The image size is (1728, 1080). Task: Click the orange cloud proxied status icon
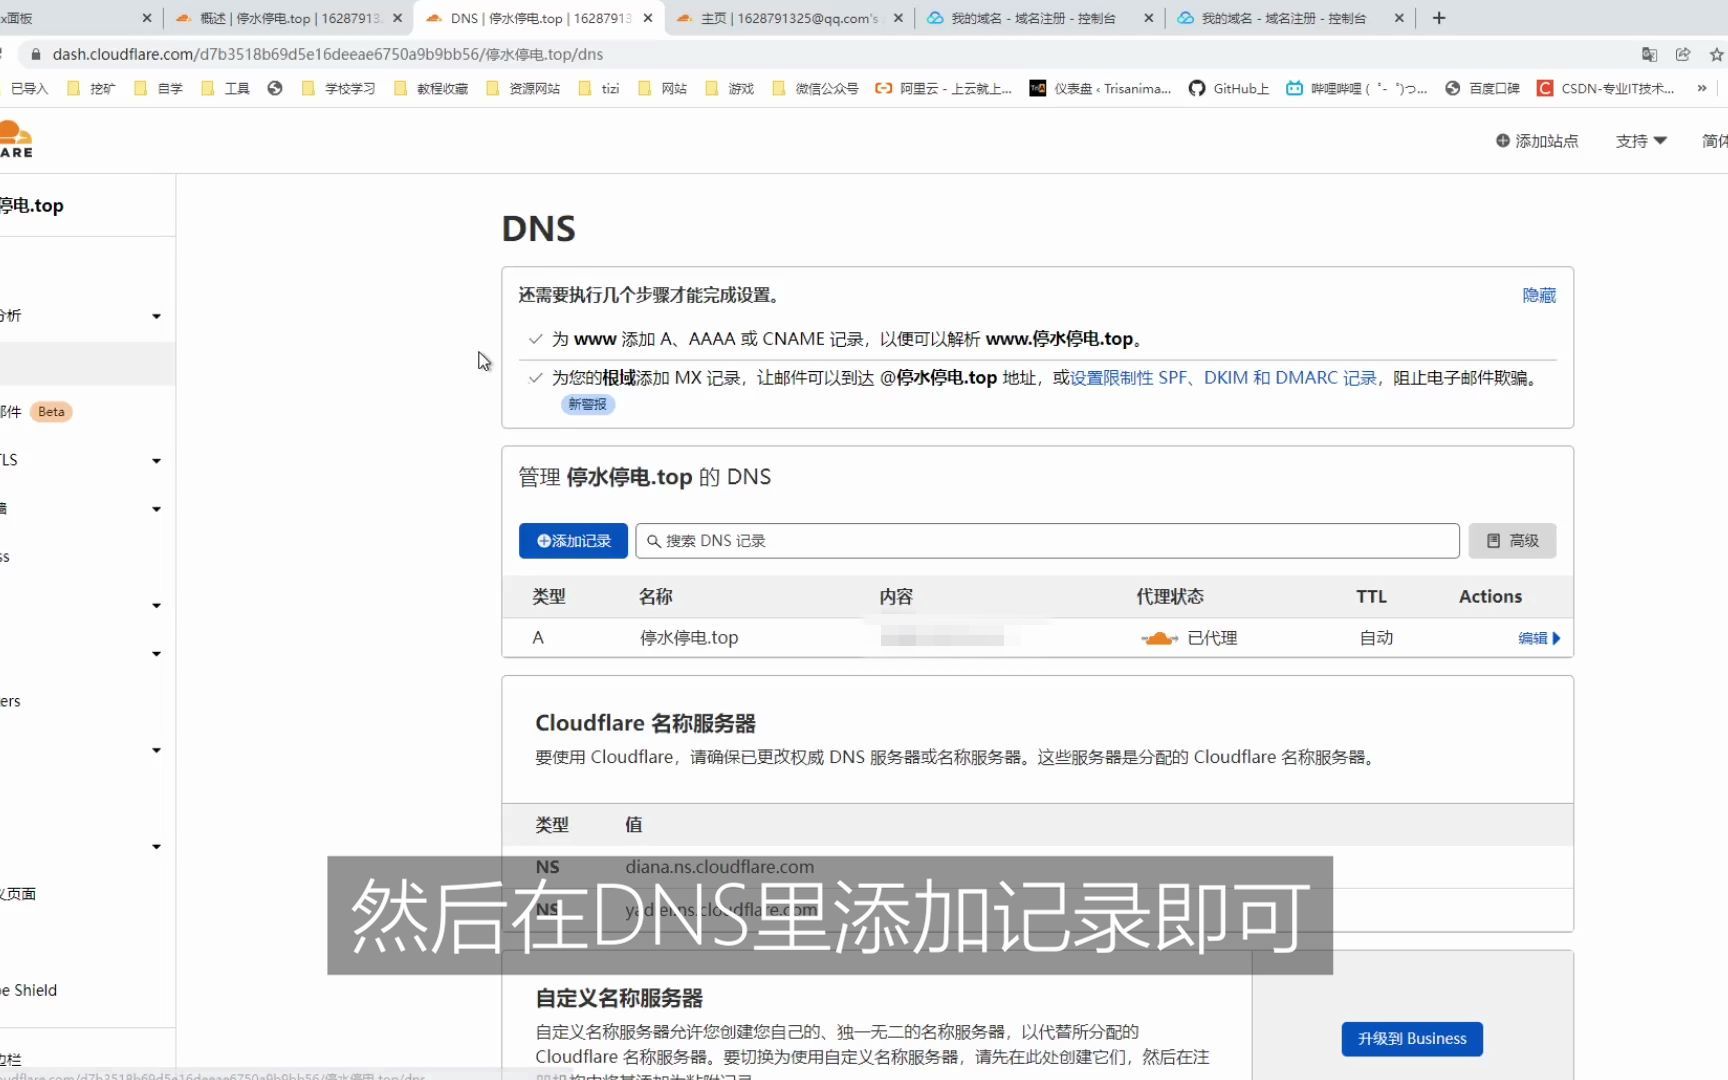click(x=1159, y=638)
